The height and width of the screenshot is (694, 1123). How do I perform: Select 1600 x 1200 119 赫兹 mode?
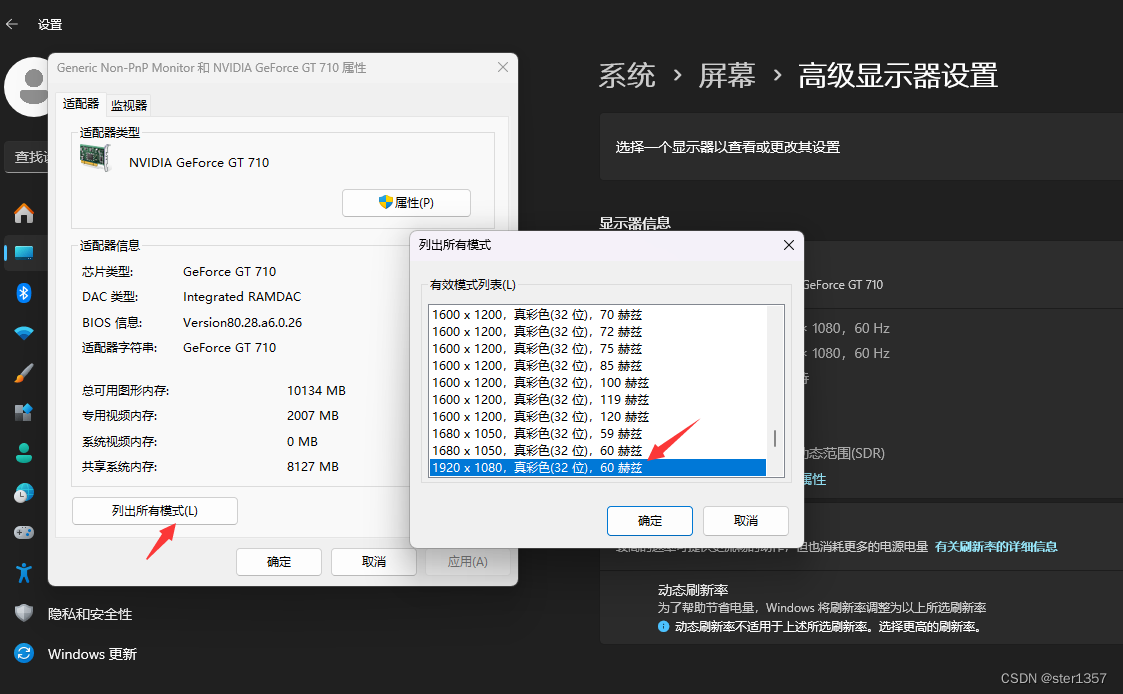[x=597, y=400]
